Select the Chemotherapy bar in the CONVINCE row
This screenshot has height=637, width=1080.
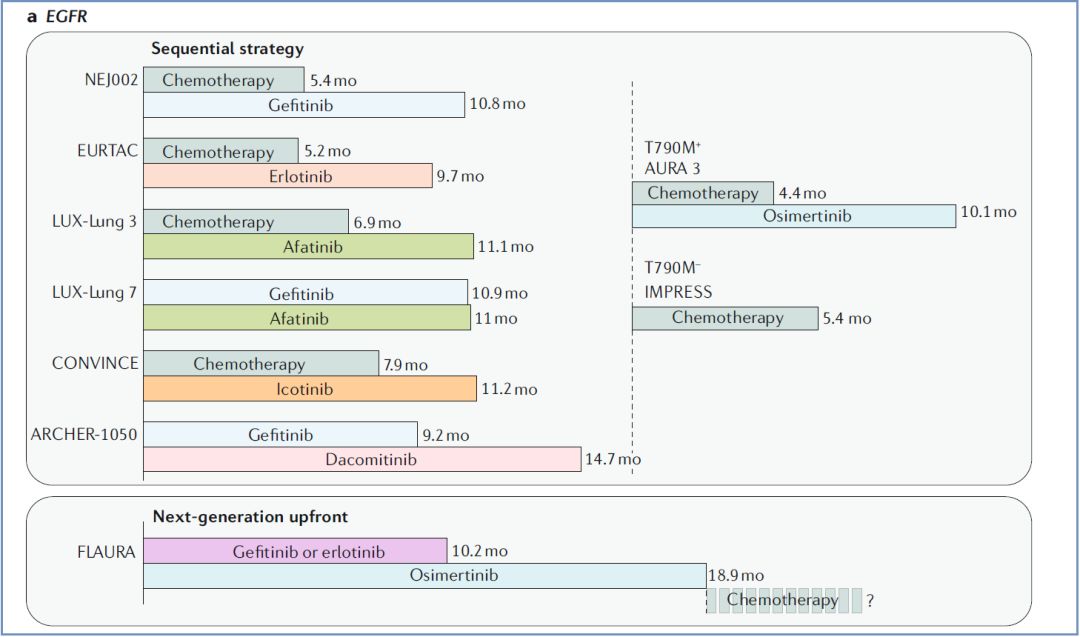[x=261, y=364]
